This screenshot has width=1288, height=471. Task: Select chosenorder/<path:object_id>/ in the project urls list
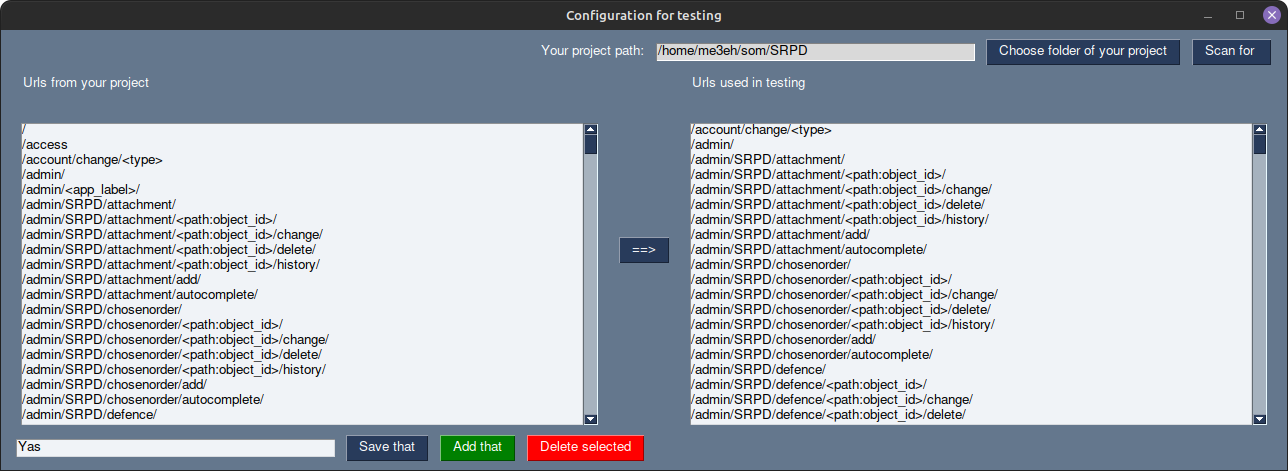(301, 325)
